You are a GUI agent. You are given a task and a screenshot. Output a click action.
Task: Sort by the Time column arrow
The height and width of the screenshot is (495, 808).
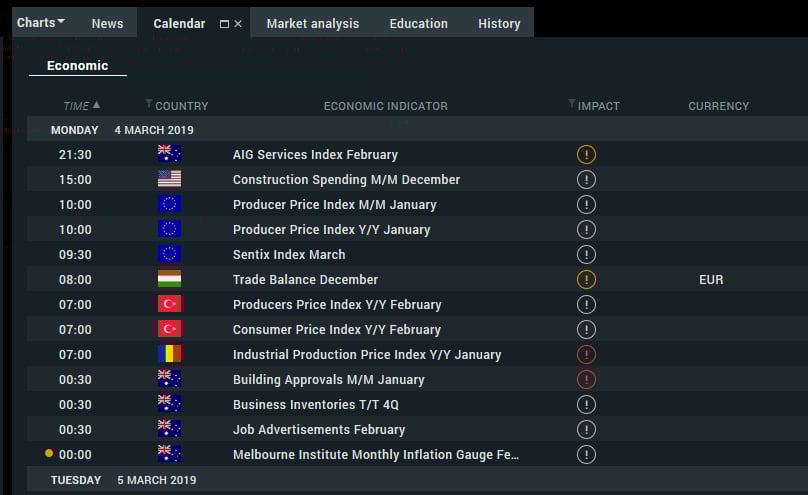96,105
